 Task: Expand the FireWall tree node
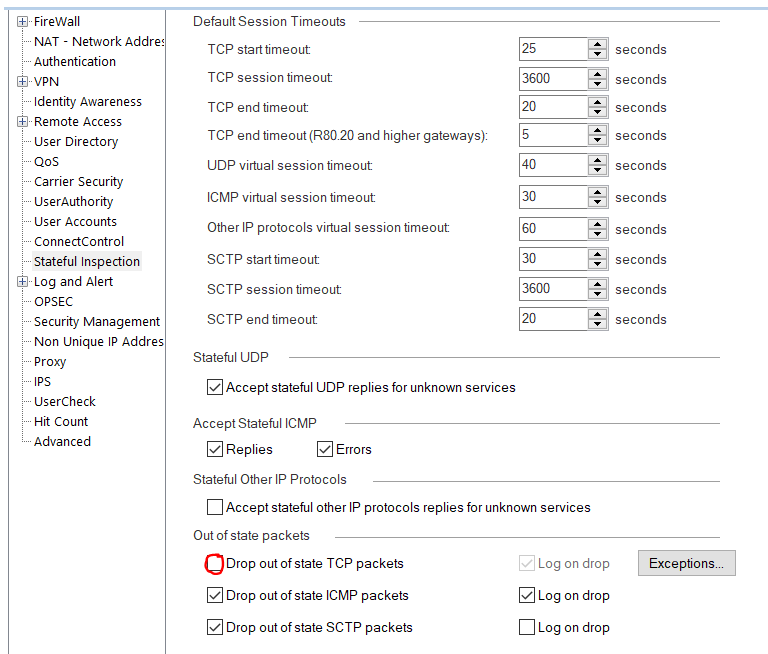pos(22,21)
